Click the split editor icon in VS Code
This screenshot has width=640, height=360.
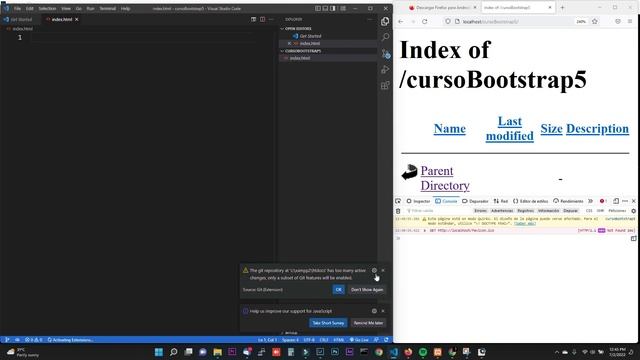pos(262,19)
